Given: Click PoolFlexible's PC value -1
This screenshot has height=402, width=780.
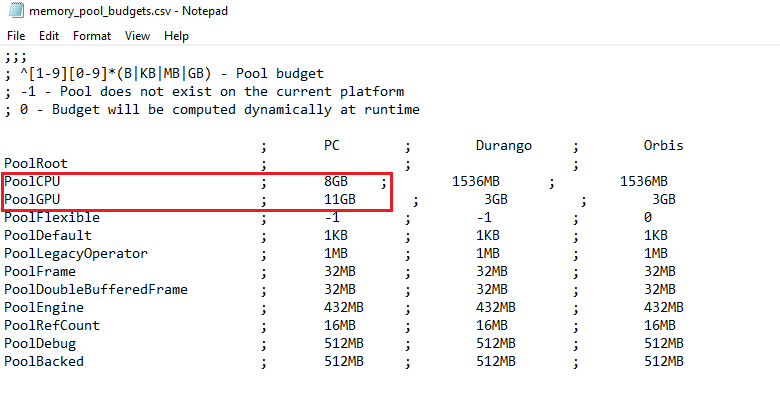Looking at the screenshot, I should (x=332, y=217).
